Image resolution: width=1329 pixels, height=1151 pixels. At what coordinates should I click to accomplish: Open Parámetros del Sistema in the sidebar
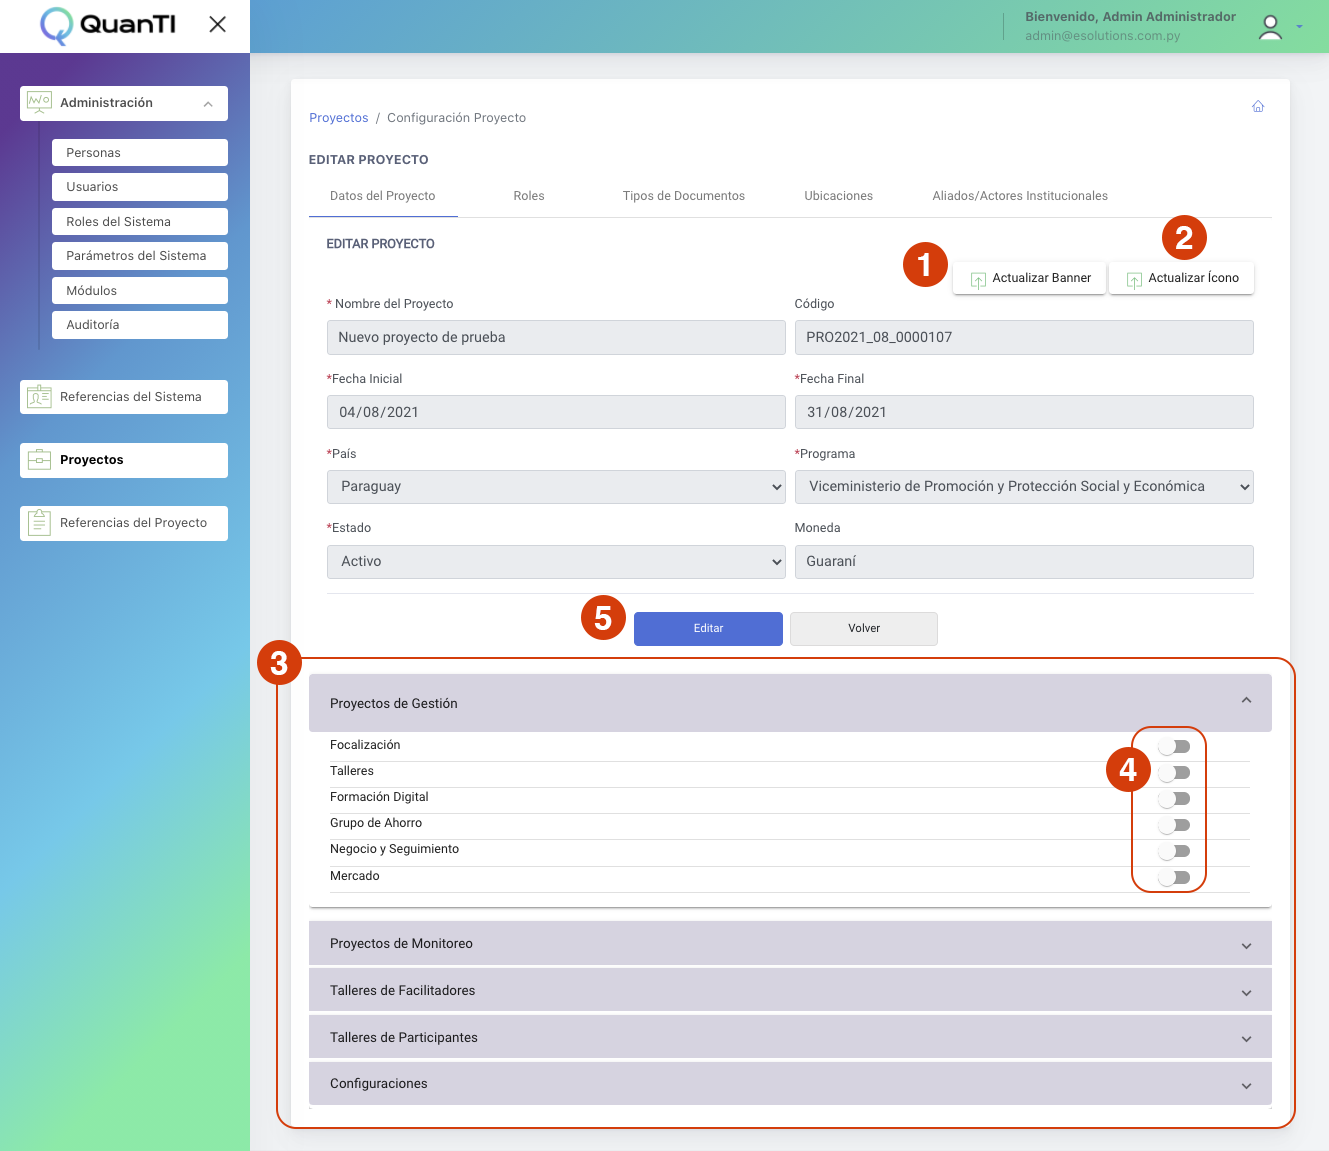coord(140,256)
